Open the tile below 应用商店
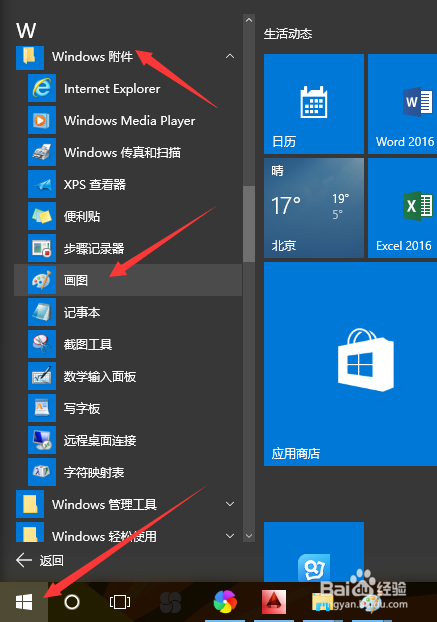Viewport: 437px width, 622px height. [x=314, y=552]
